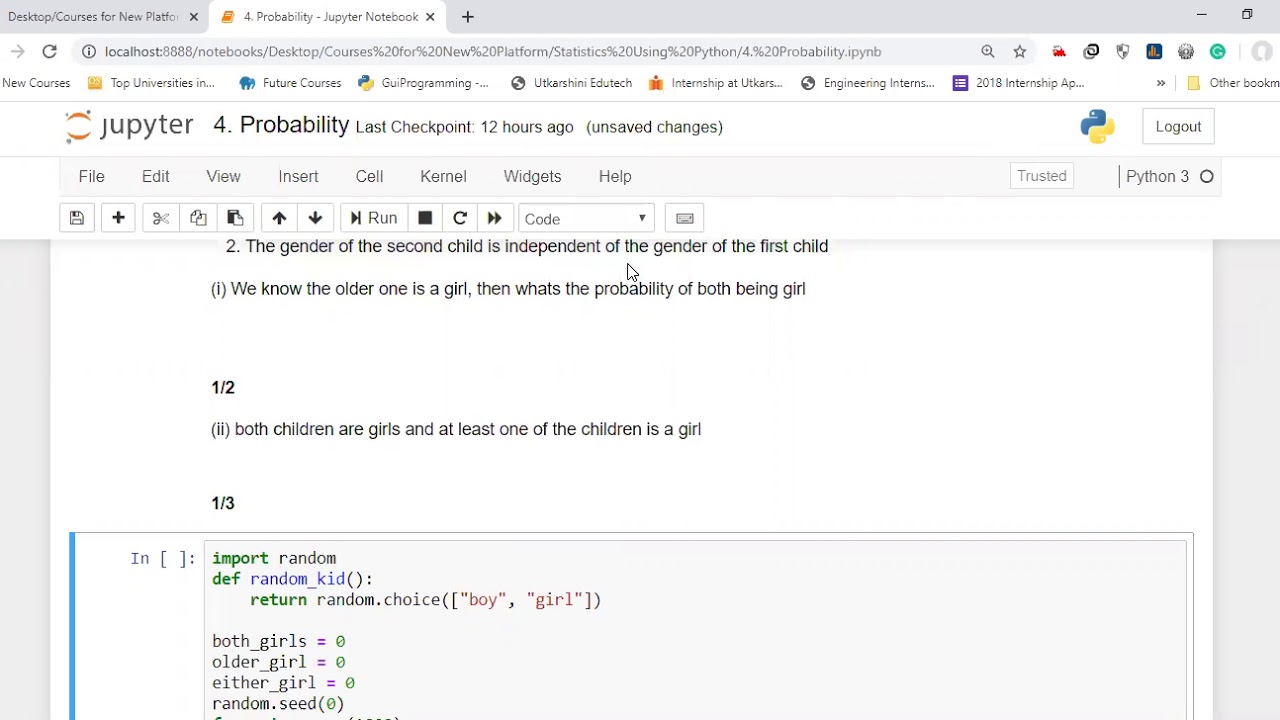This screenshot has height=720, width=1280.
Task: Open the Insert menu
Action: (298, 176)
